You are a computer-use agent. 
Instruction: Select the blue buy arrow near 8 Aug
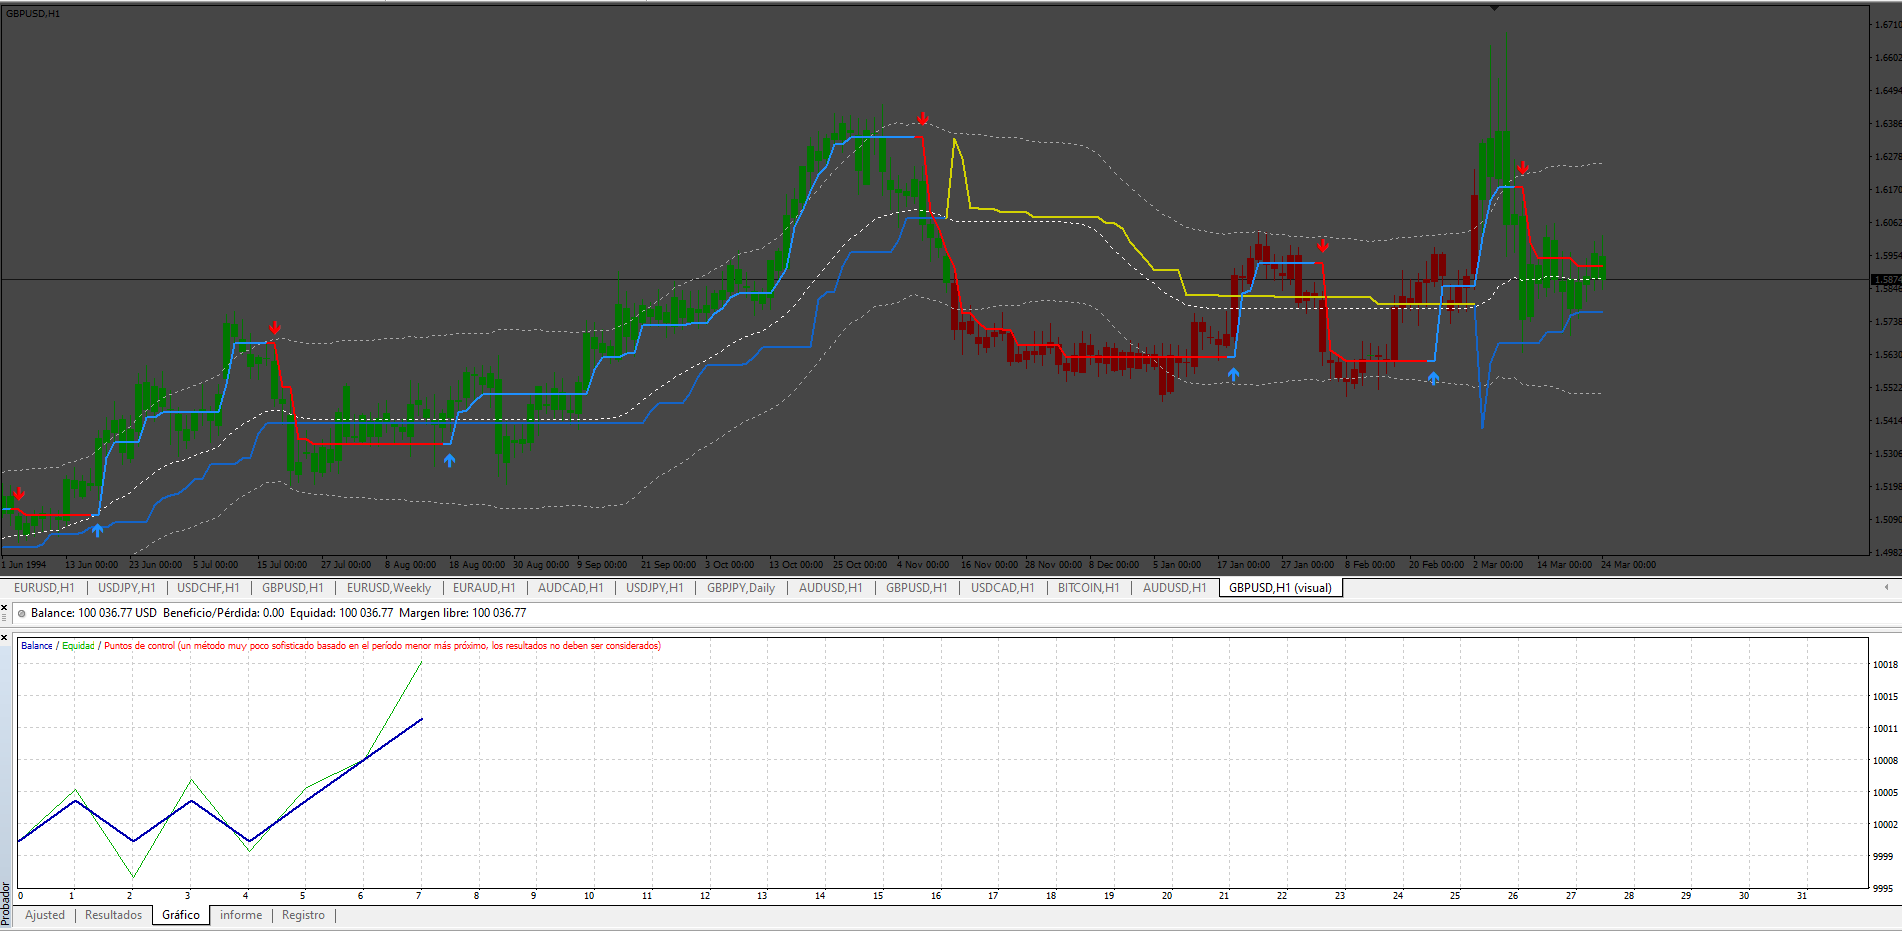pos(449,460)
